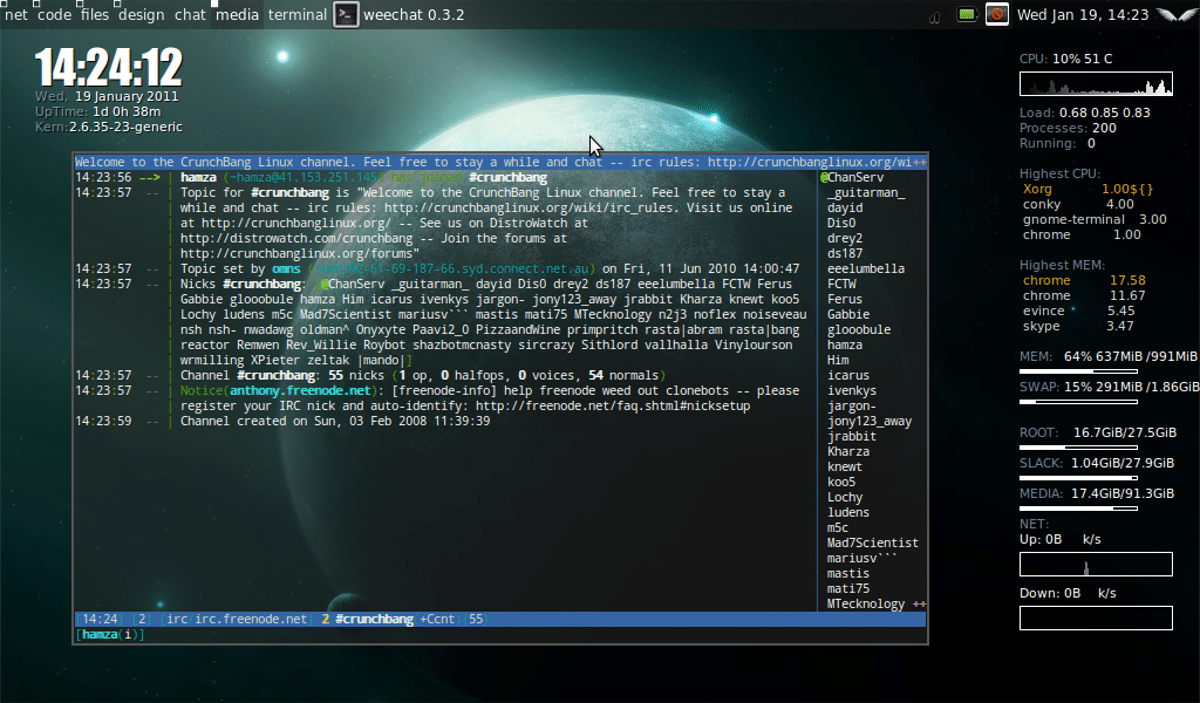Click the conky CPU usage graph
Screen dimensions: 1200x703
1096,84
